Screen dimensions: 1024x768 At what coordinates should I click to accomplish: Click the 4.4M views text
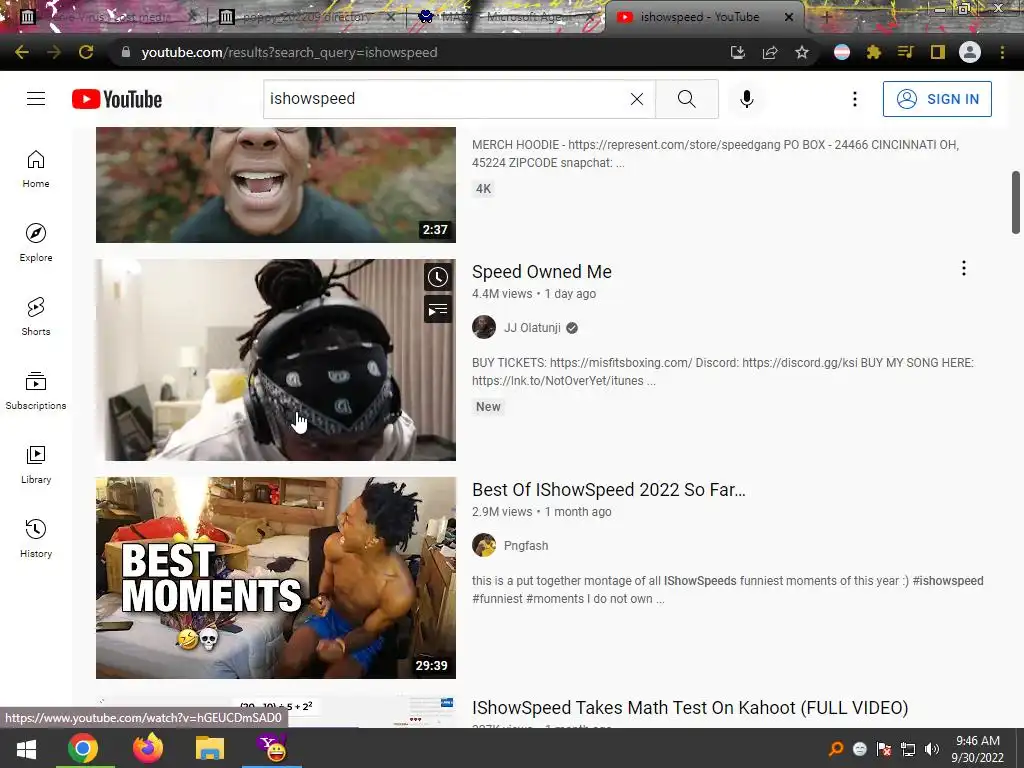502,294
